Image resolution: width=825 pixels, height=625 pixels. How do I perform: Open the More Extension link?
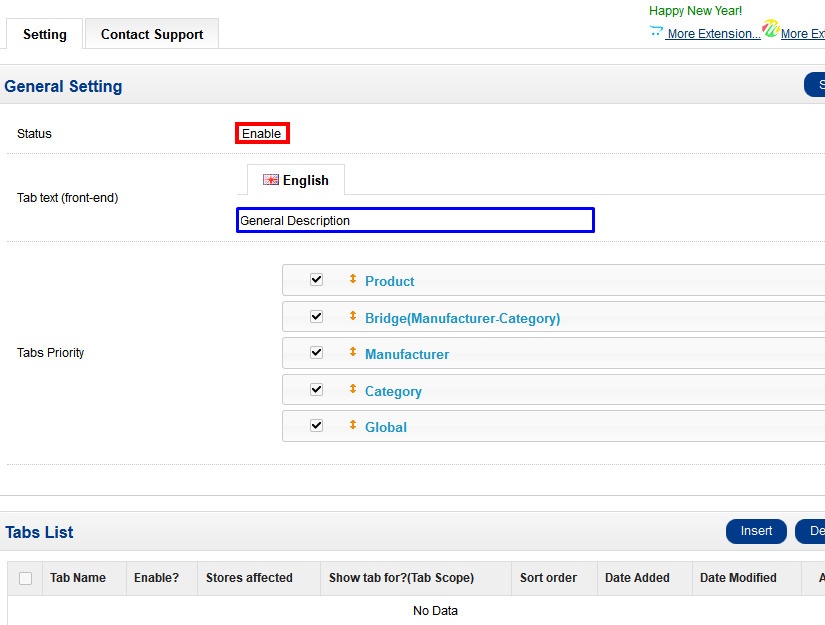tap(713, 34)
